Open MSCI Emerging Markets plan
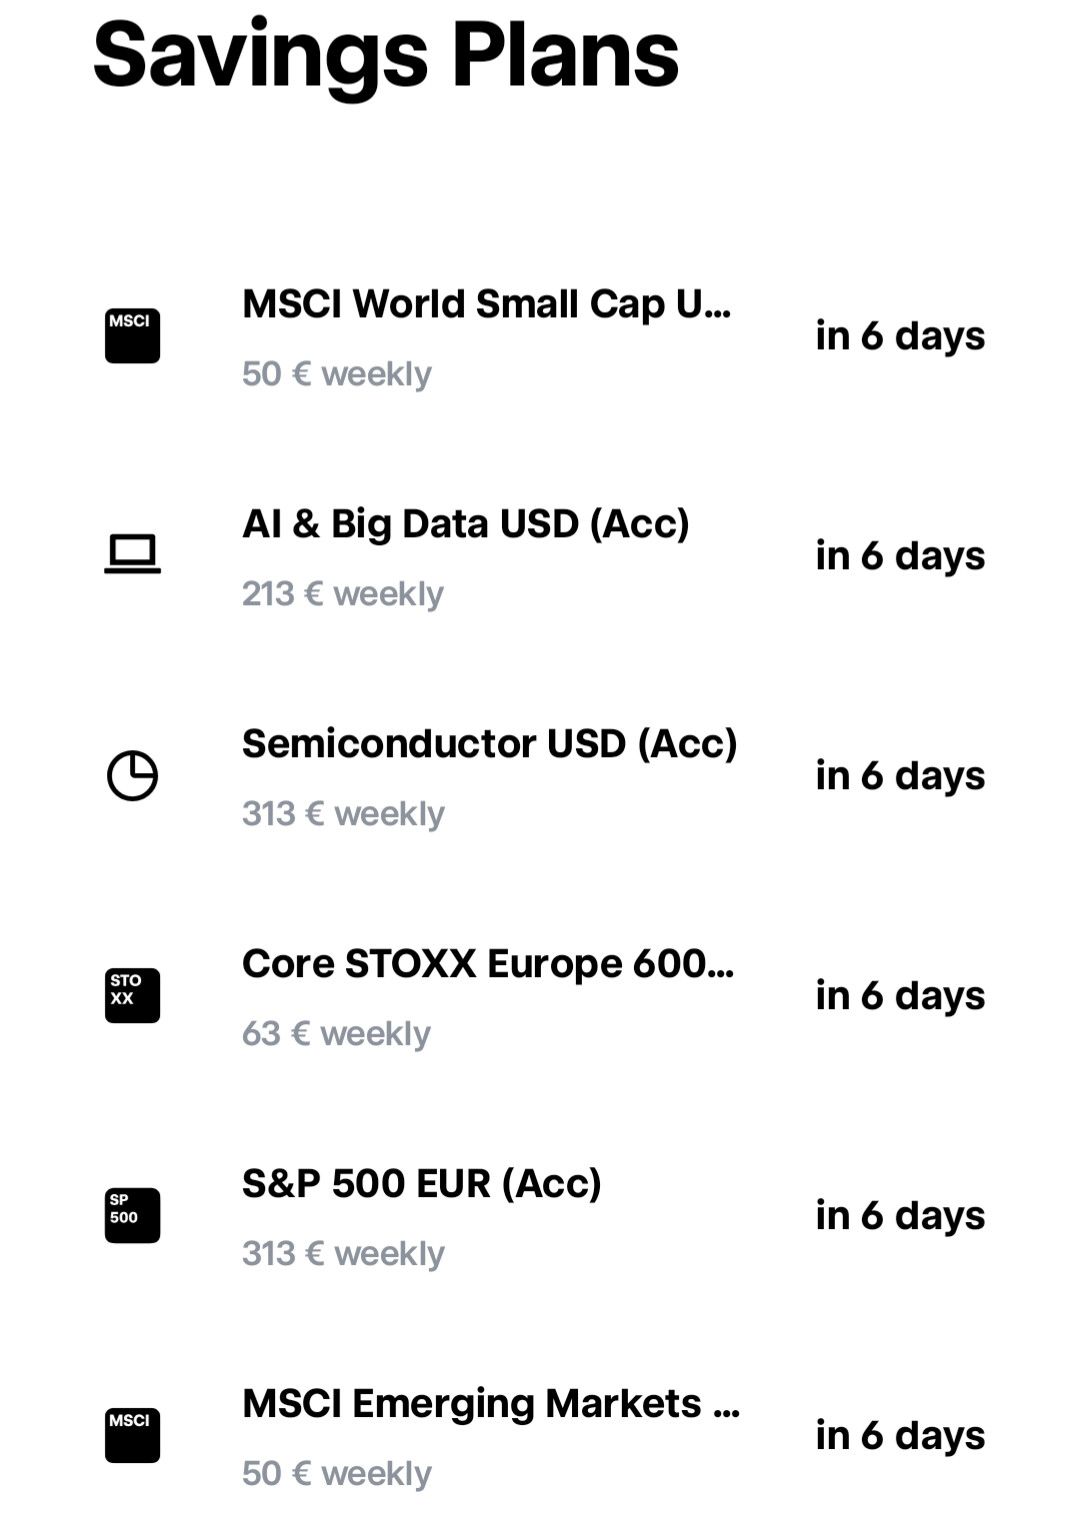This screenshot has width=1080, height=1529. click(540, 1437)
